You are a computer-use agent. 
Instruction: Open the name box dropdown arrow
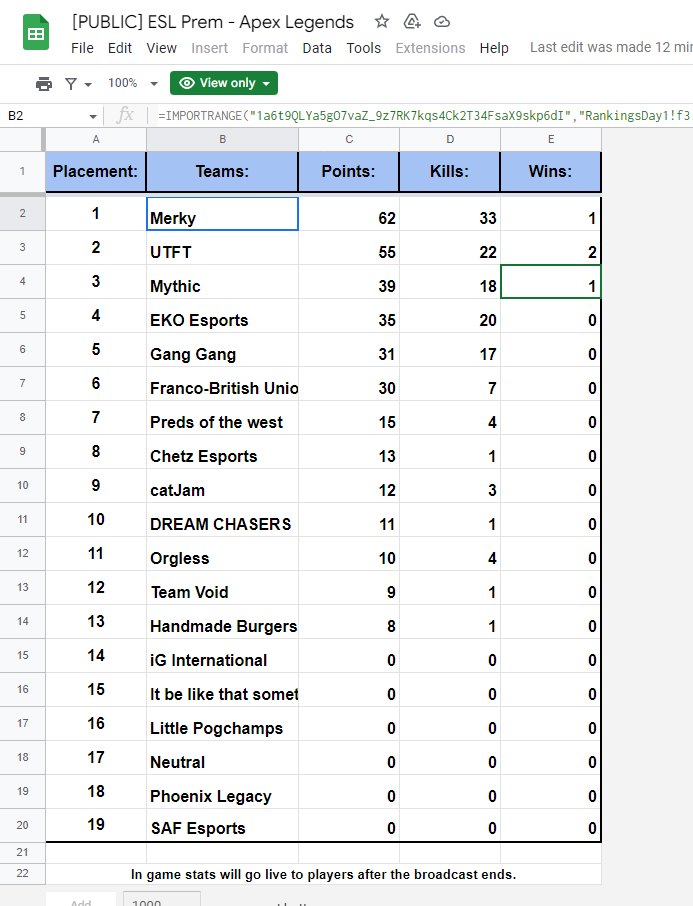tap(92, 116)
